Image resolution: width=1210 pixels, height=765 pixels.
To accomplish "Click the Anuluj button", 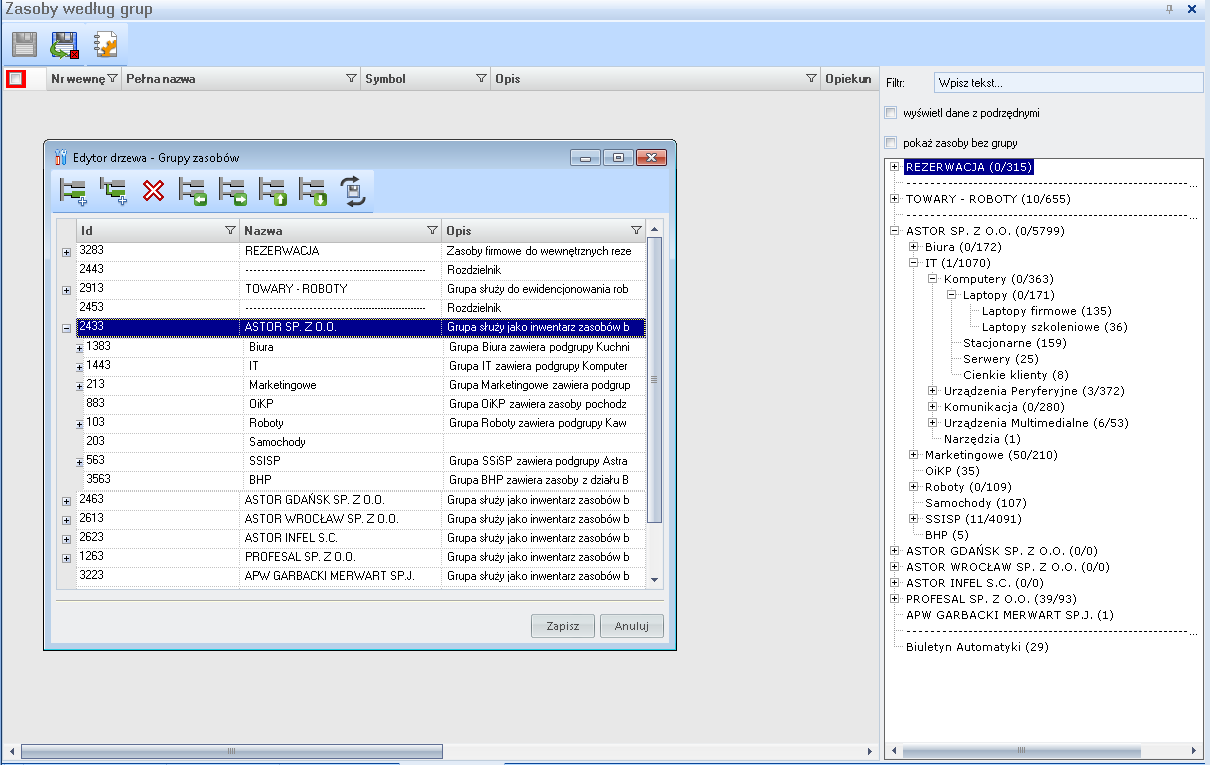I will pyautogui.click(x=632, y=626).
